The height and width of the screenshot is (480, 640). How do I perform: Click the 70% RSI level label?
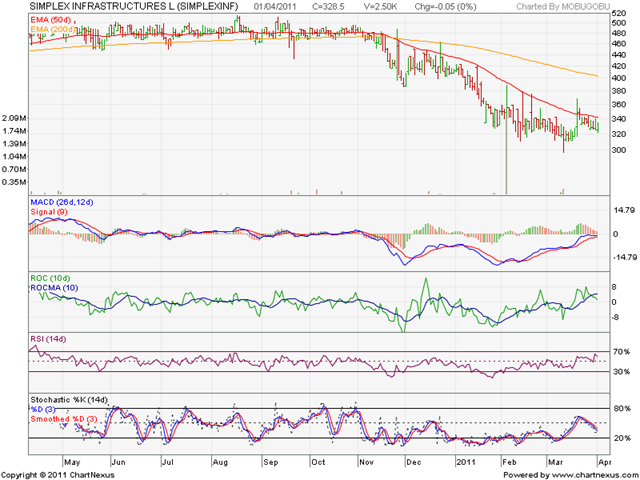[x=621, y=351]
